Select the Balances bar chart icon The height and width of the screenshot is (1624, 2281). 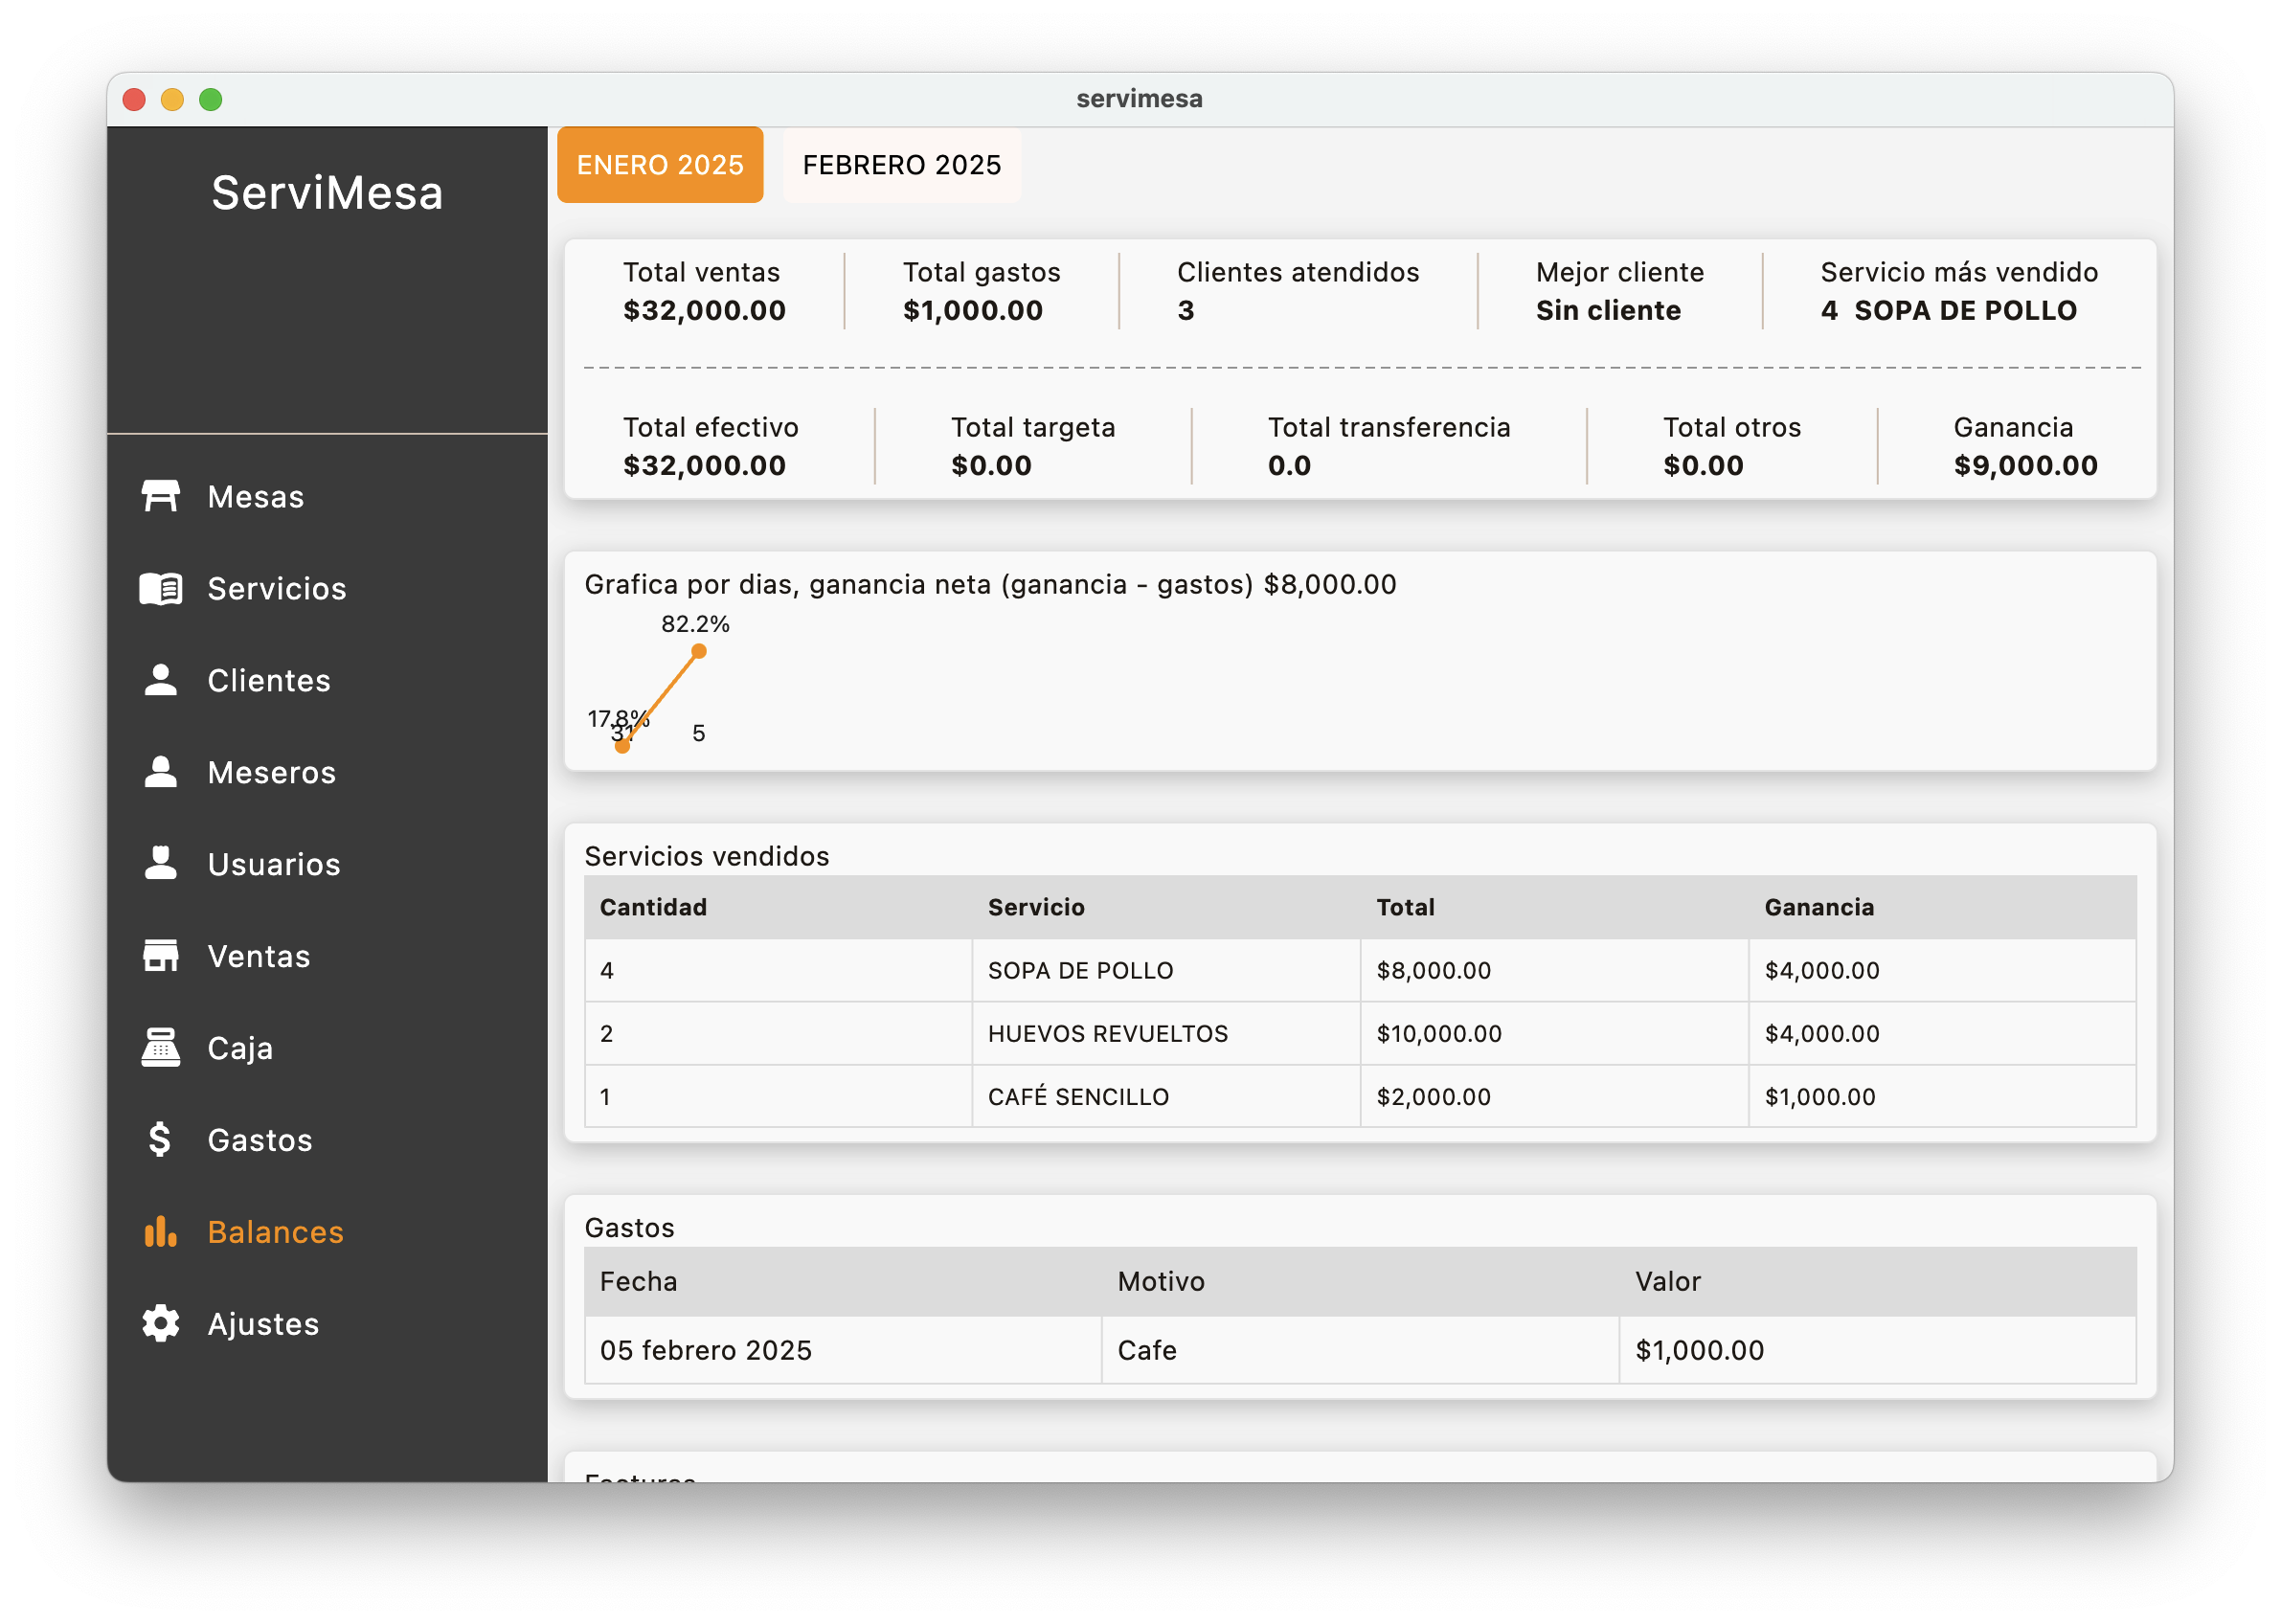point(160,1232)
